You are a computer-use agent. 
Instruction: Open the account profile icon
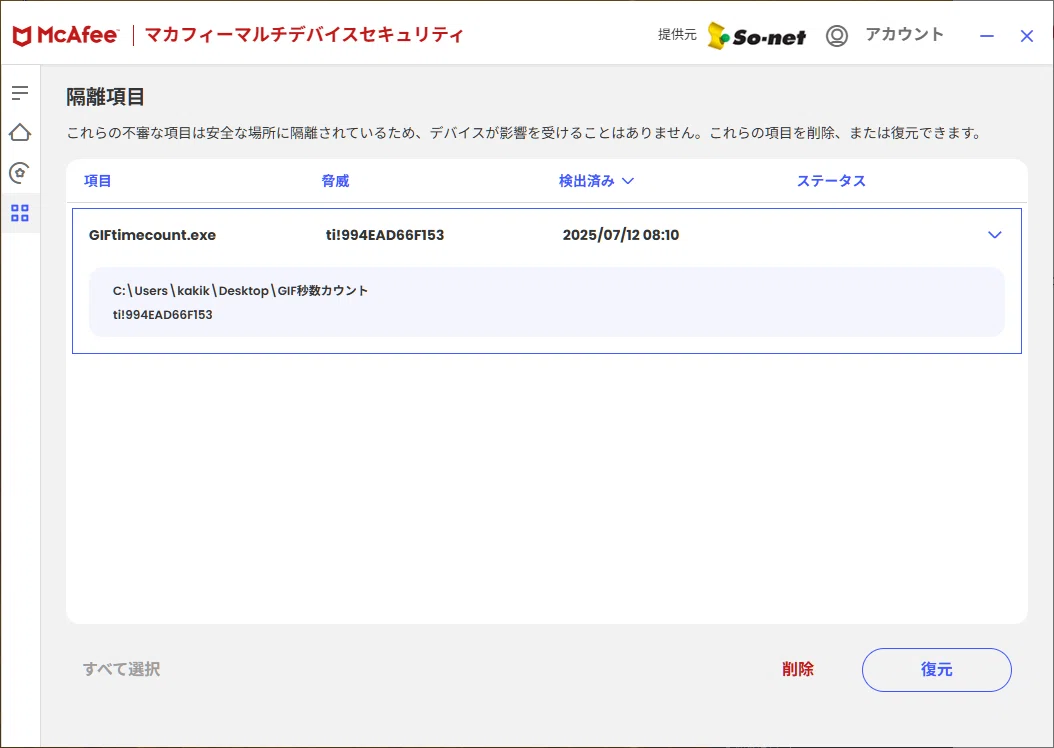pyautogui.click(x=837, y=36)
